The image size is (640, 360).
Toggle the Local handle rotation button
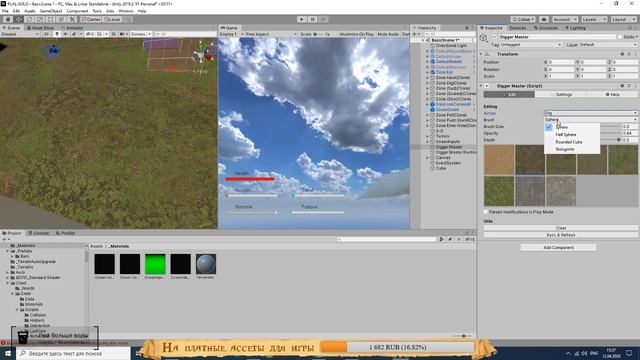112,19
